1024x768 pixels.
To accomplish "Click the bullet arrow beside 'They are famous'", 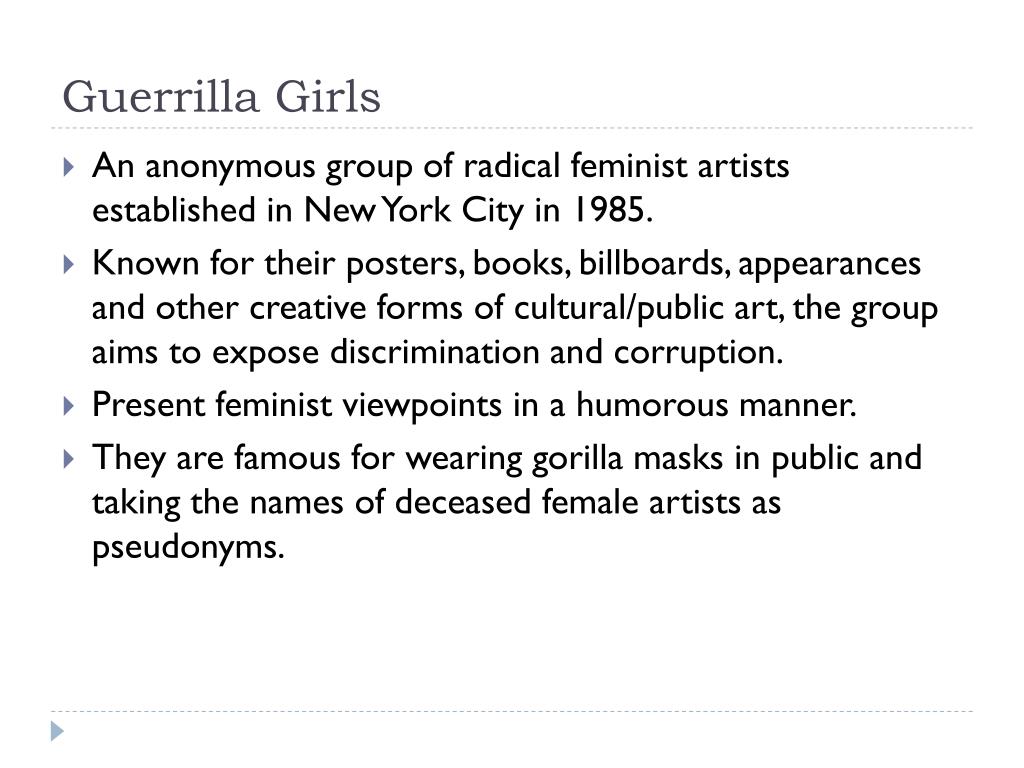I will pos(69,459).
